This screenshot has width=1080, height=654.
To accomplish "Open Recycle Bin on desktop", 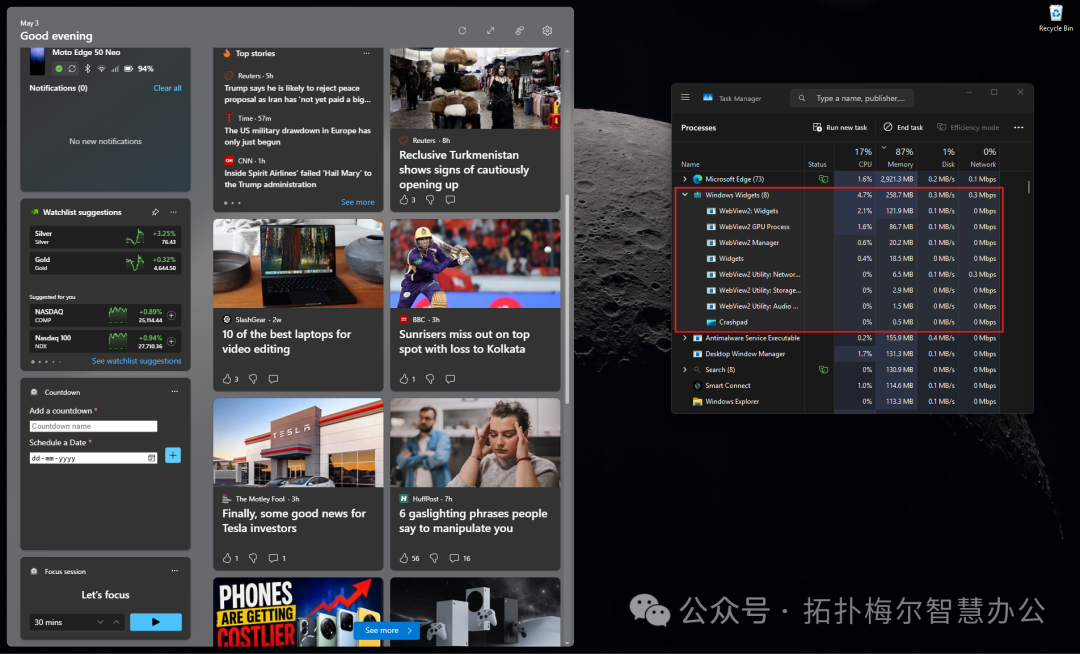I will (x=1056, y=18).
